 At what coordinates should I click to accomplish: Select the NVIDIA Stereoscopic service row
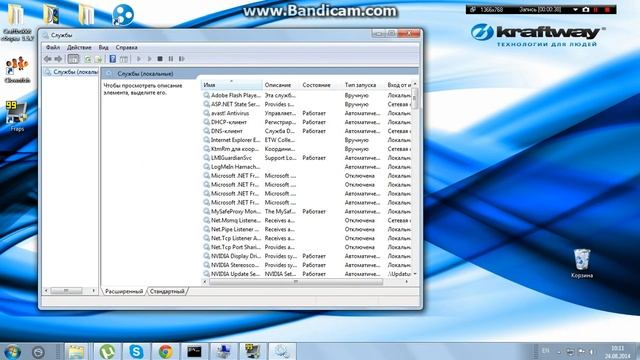307,265
